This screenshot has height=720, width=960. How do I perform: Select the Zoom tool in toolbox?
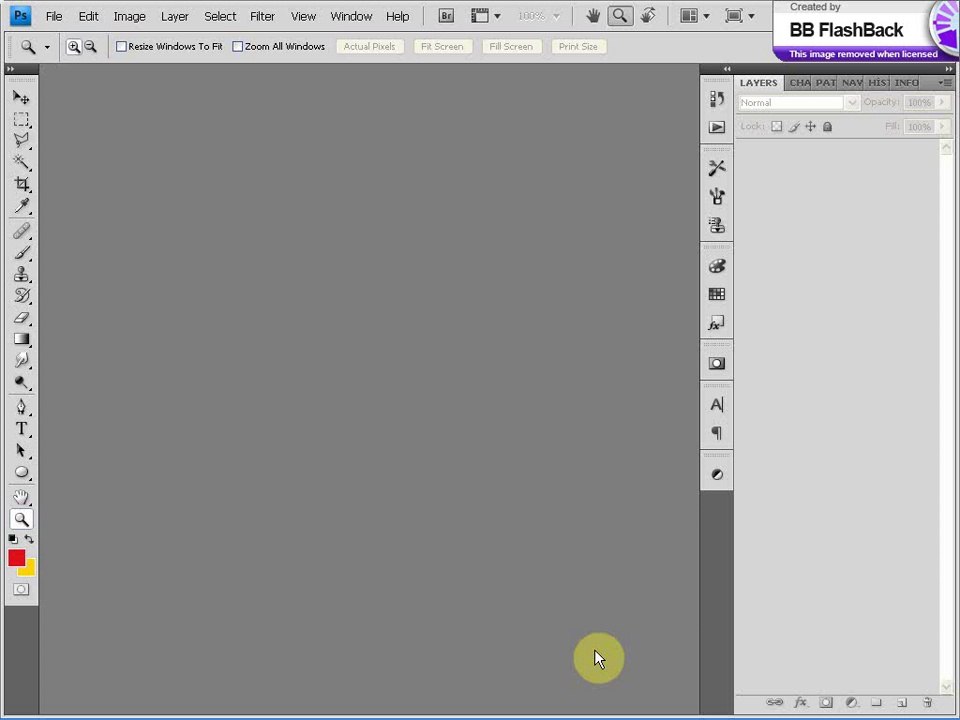21,519
